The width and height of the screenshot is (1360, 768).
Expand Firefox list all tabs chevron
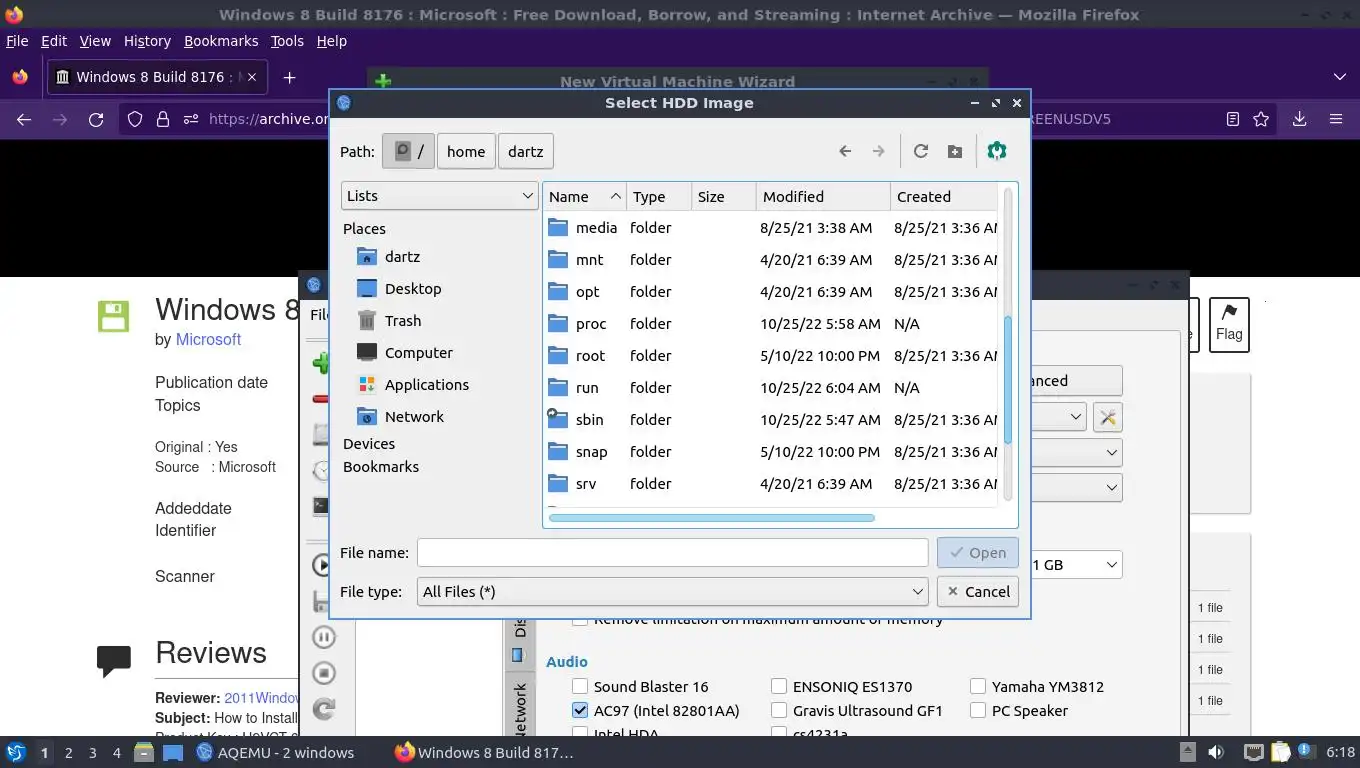(x=1340, y=77)
